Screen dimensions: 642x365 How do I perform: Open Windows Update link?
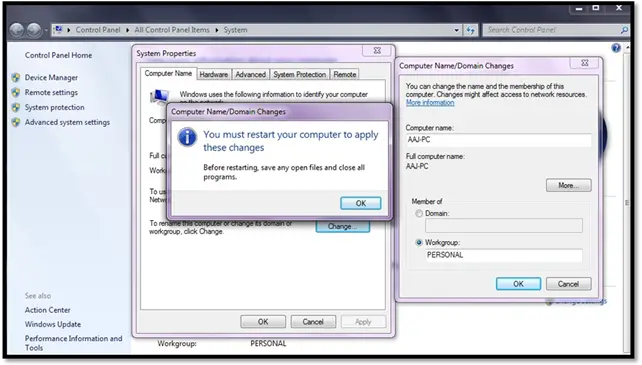53,324
